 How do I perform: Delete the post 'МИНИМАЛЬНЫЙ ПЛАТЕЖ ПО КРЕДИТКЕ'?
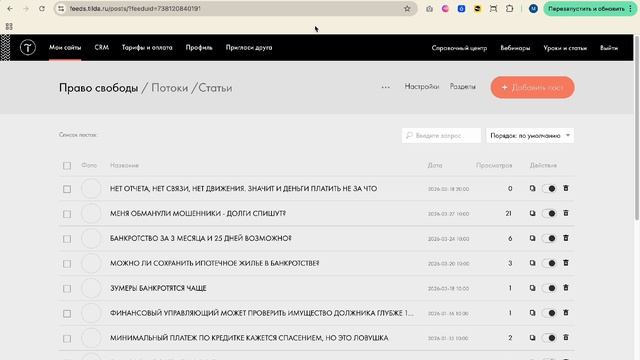[566, 338]
